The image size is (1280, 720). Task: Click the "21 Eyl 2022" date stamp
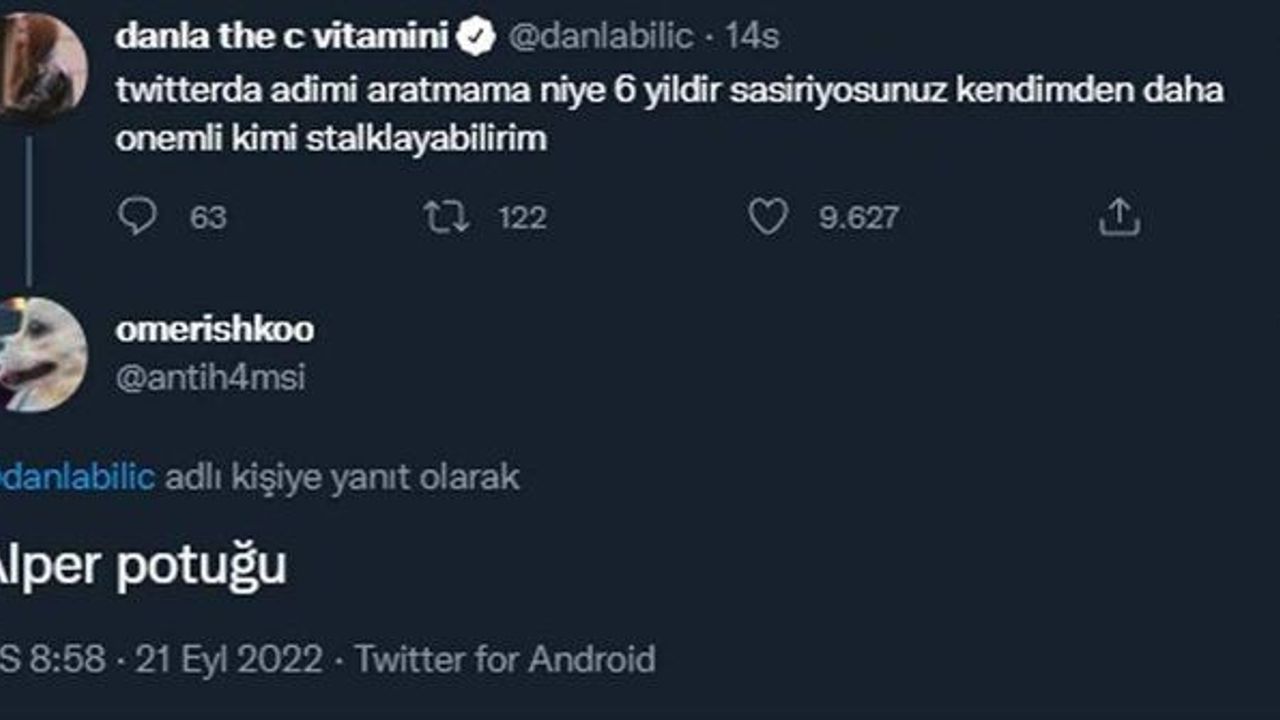229,660
